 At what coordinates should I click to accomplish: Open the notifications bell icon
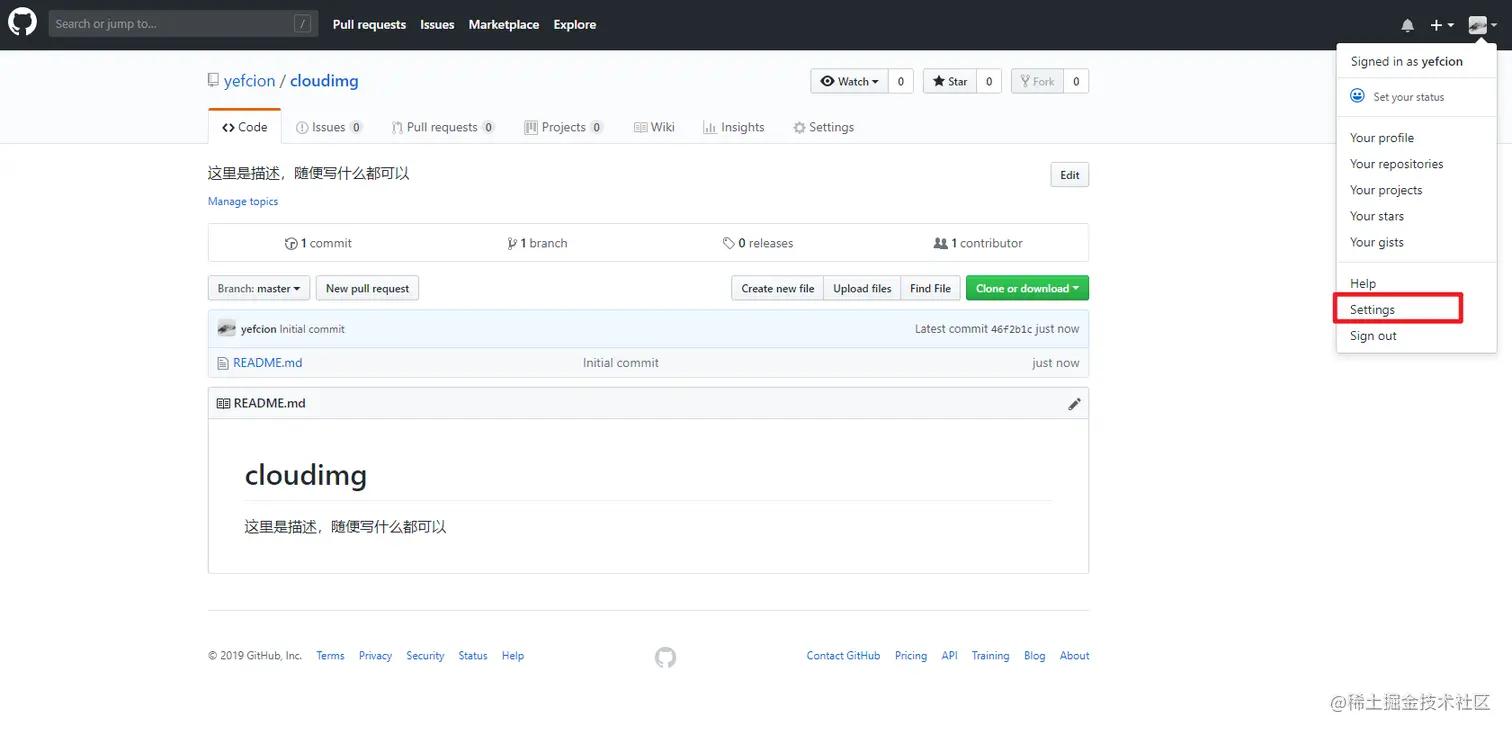[x=1407, y=25]
